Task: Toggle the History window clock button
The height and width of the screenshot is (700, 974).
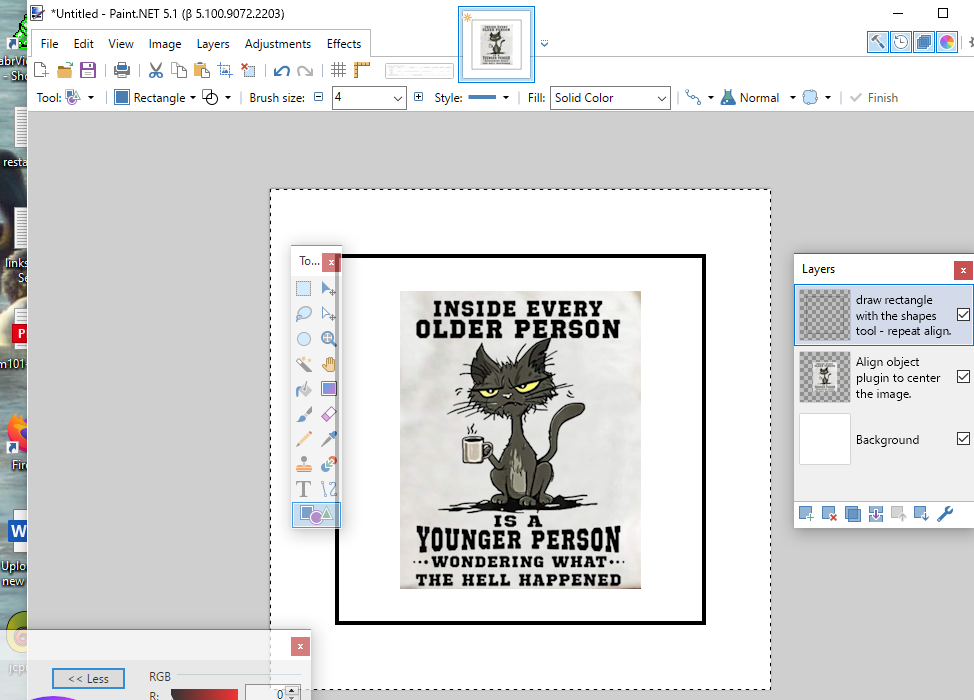Action: click(x=901, y=42)
